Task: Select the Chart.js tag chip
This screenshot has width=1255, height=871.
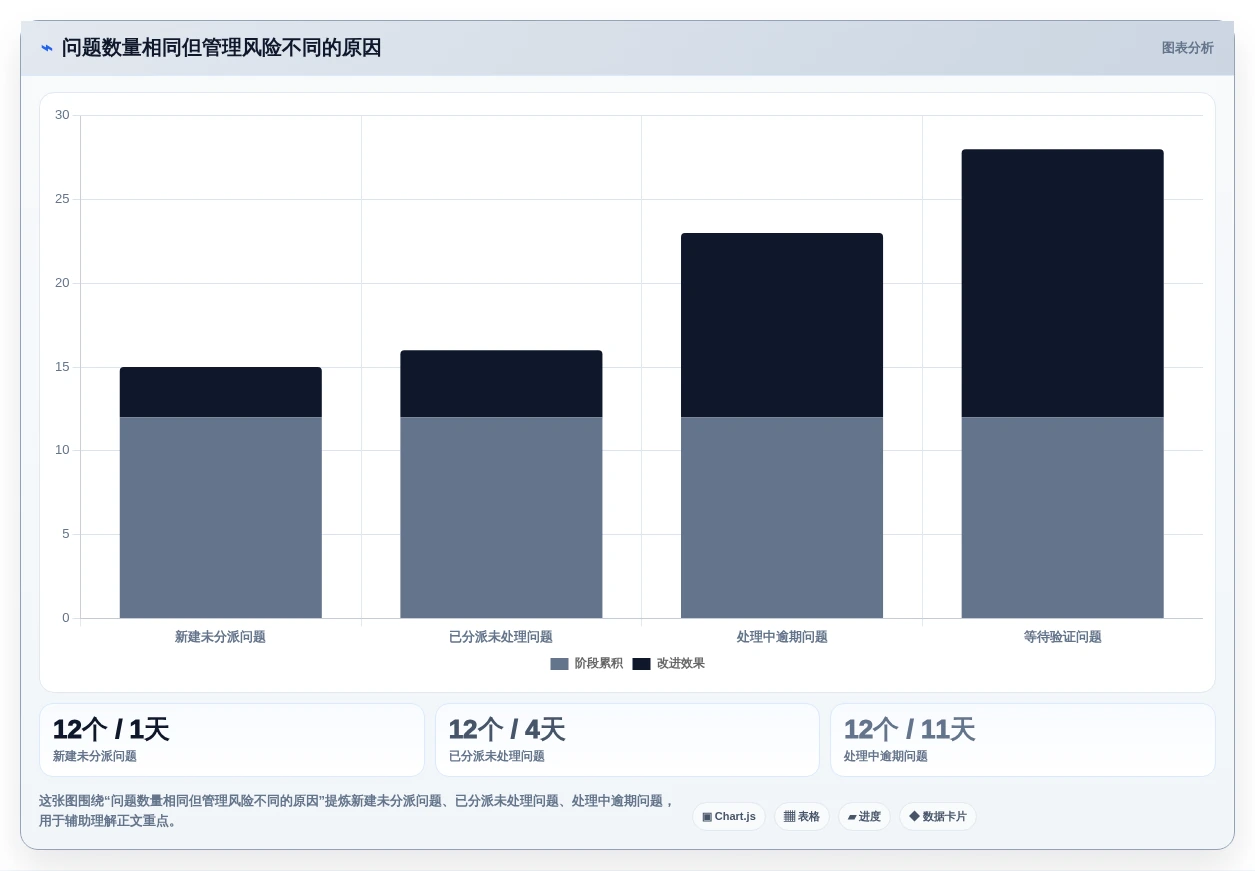Action: click(729, 817)
